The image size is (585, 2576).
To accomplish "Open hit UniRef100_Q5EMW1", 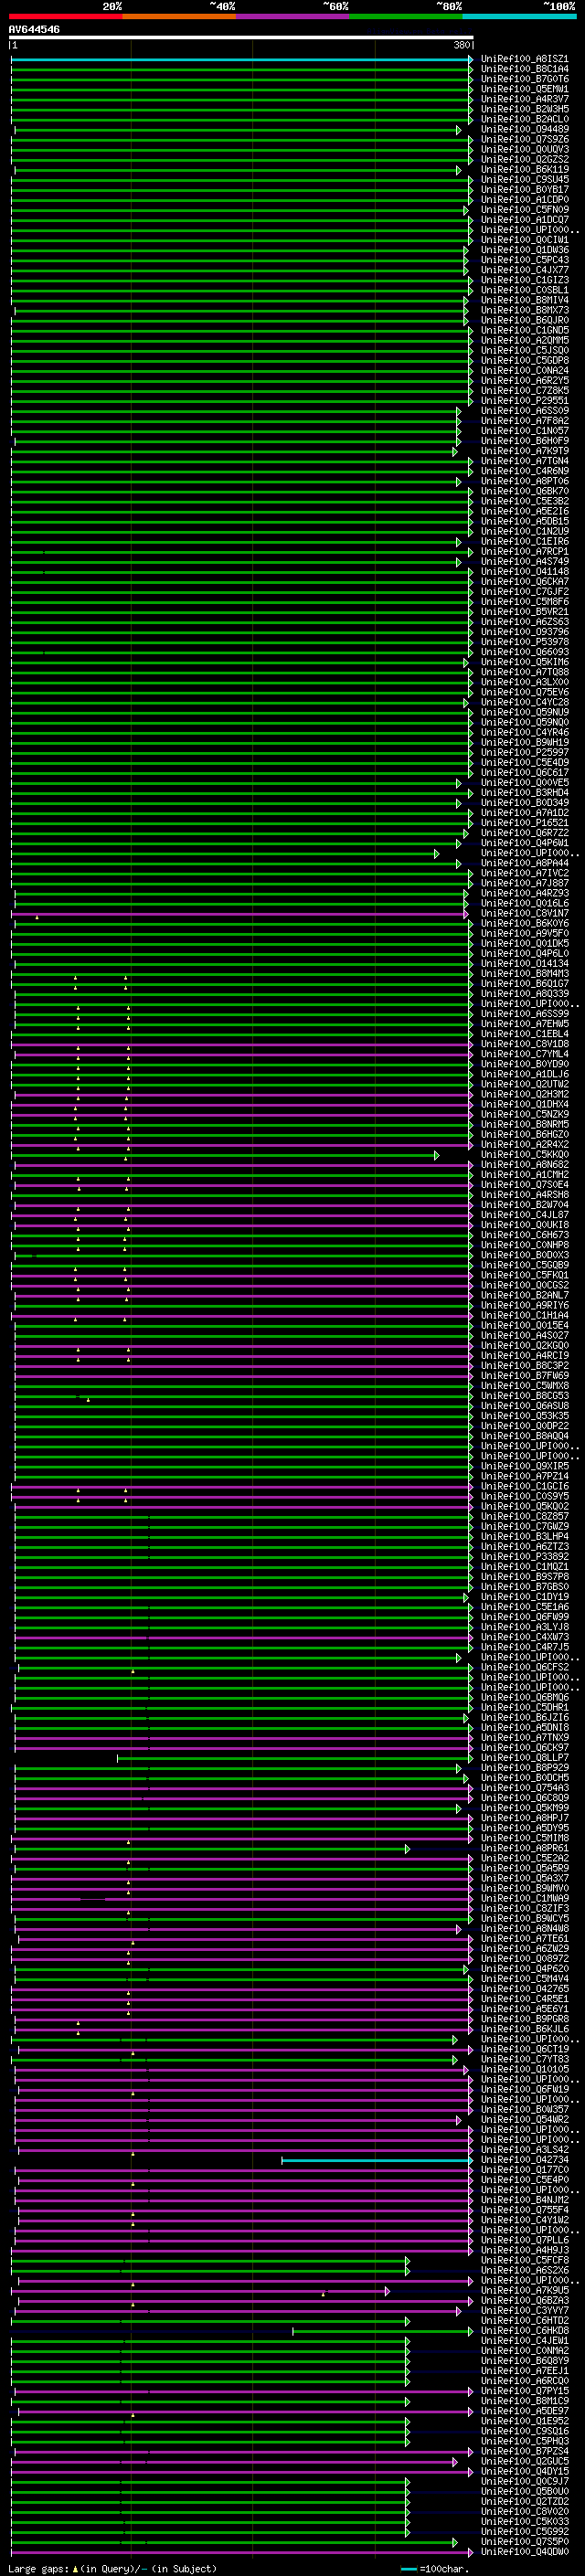I will click(524, 89).
